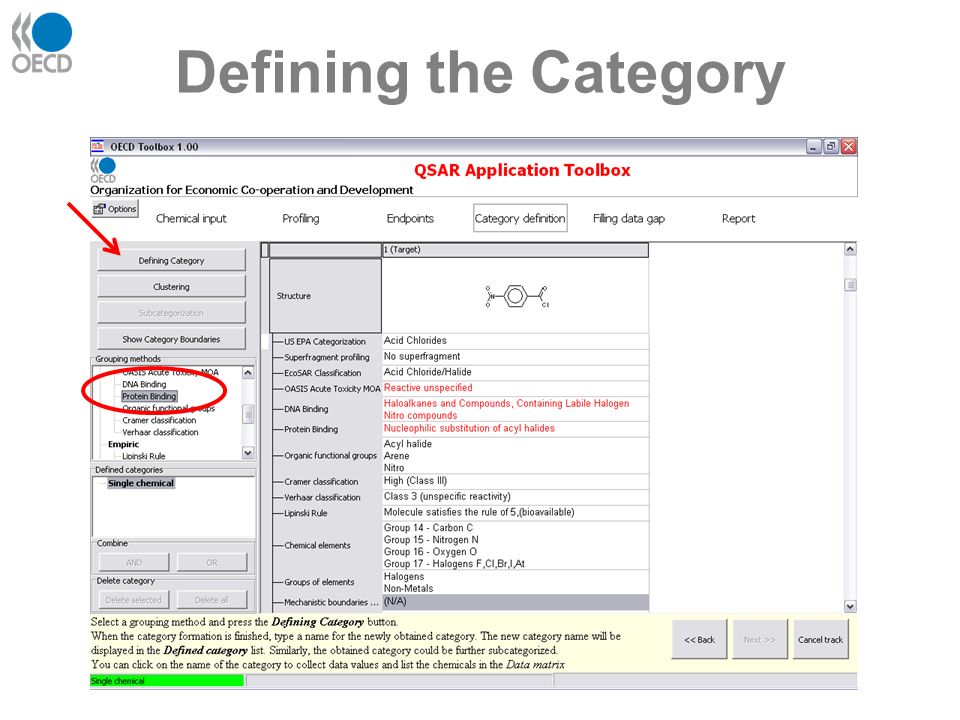Click the minimize window button
The image size is (960, 720).
(x=813, y=146)
